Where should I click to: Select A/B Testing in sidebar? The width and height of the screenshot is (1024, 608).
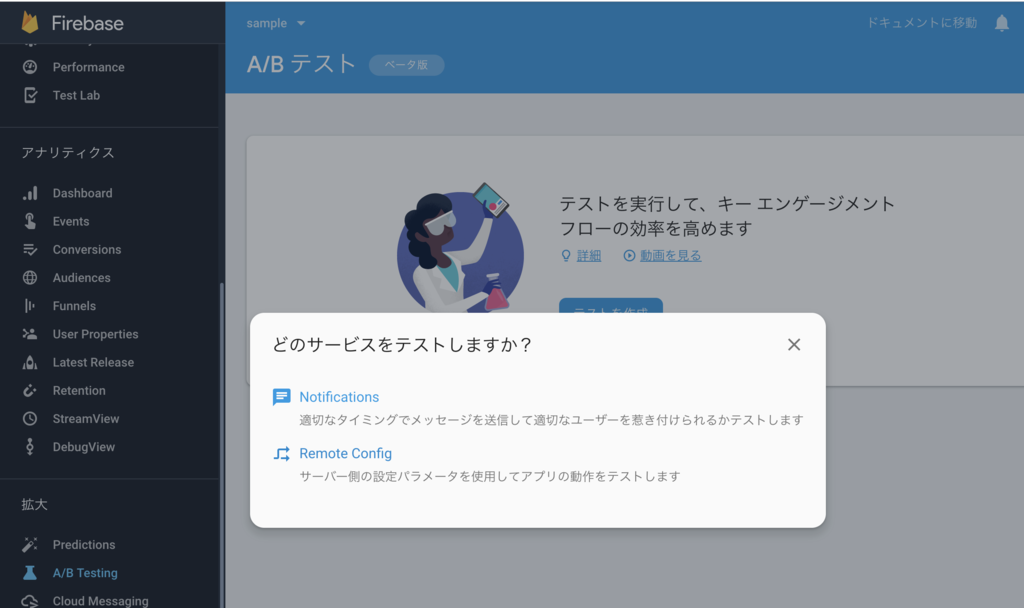point(85,573)
